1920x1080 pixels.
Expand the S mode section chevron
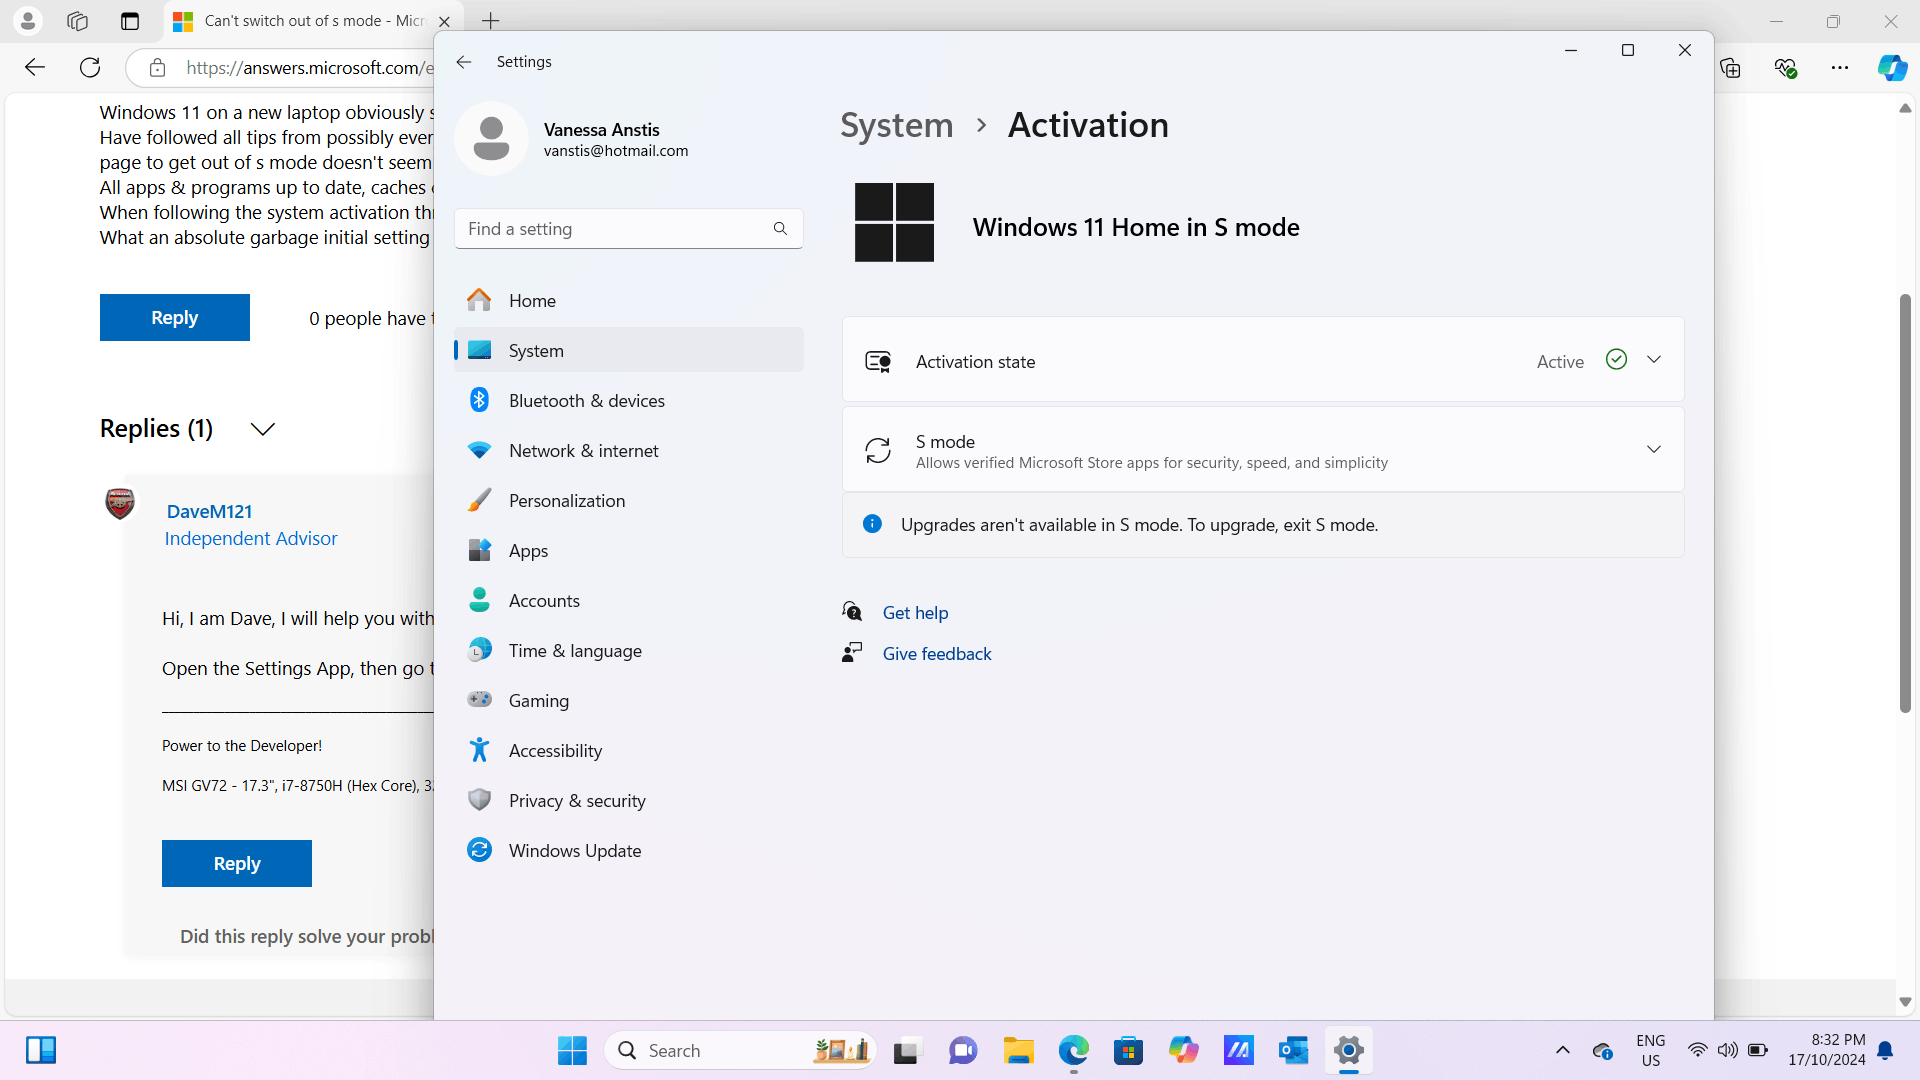click(x=1654, y=450)
